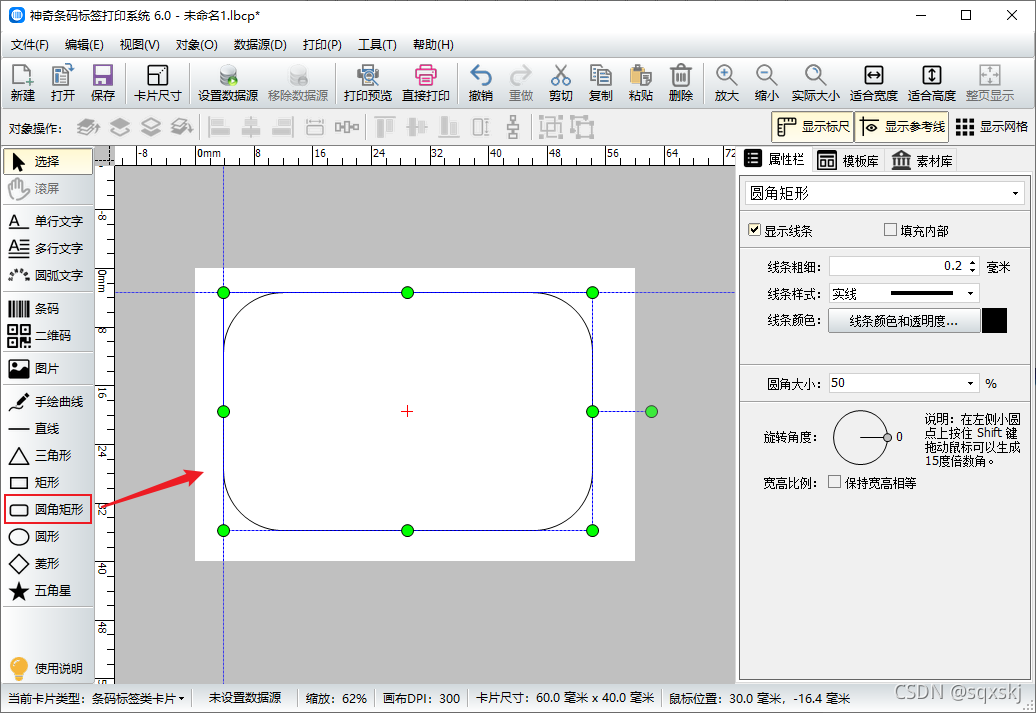Select the 圆形 circle tool

pos(48,537)
